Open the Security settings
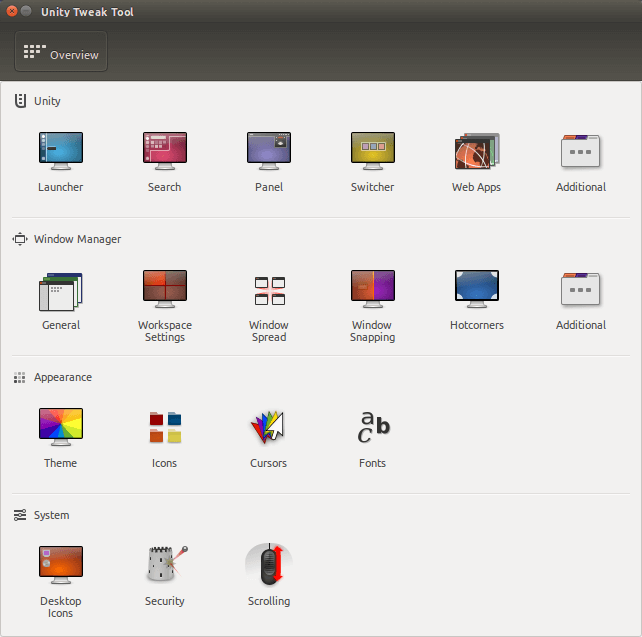This screenshot has height=637, width=642. click(x=167, y=563)
